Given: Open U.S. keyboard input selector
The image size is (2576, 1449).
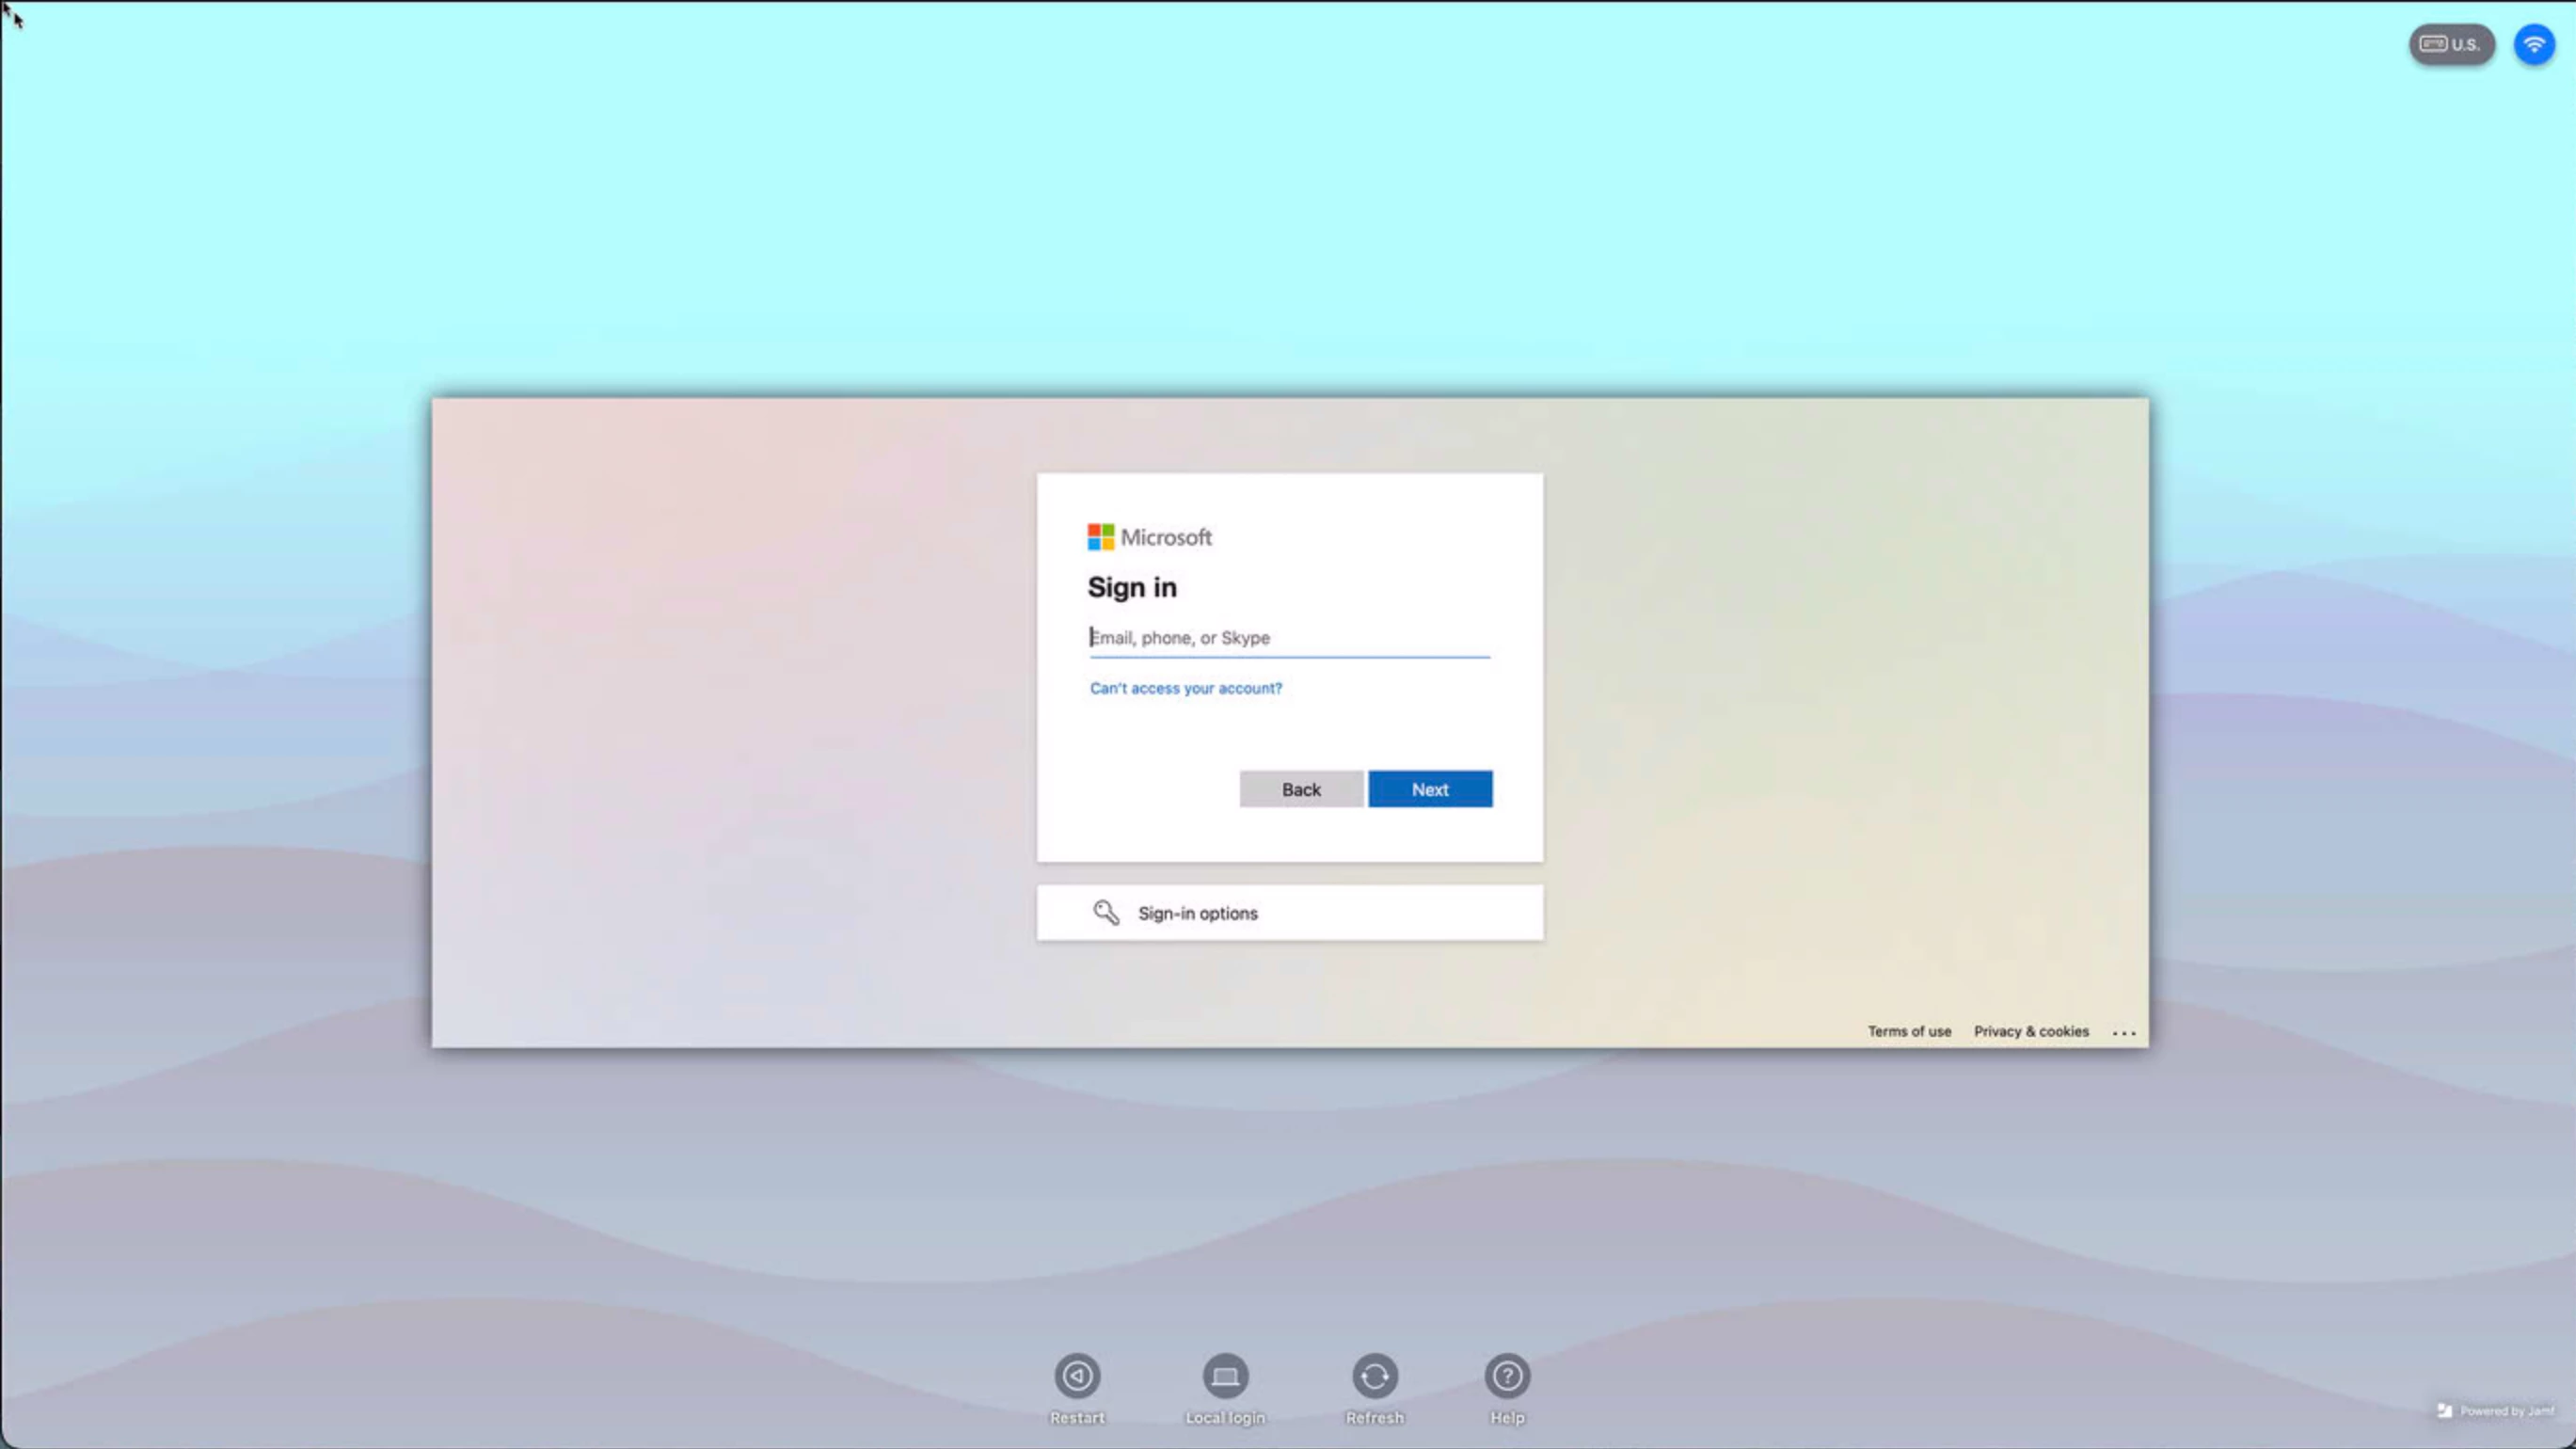Looking at the screenshot, I should click(x=2451, y=44).
